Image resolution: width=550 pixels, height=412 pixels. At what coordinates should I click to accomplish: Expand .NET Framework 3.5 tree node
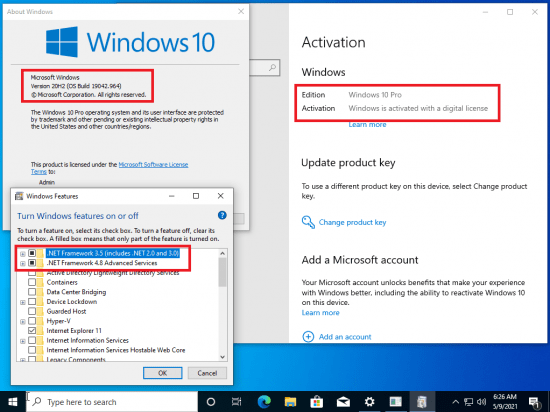23,254
